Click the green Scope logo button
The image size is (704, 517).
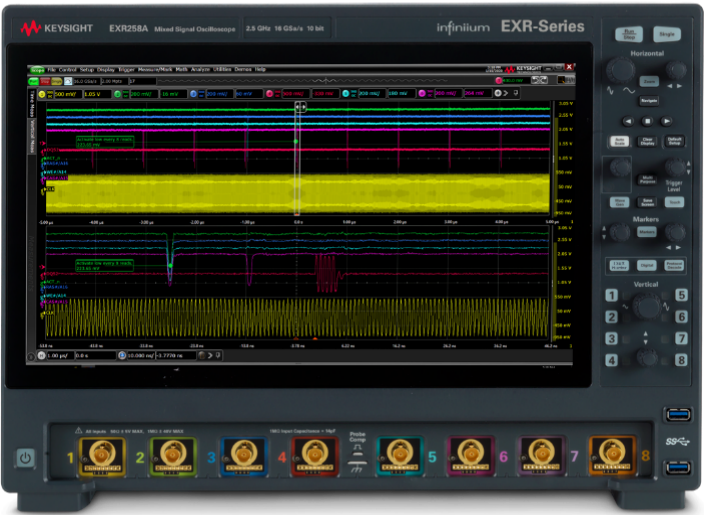(x=37, y=70)
